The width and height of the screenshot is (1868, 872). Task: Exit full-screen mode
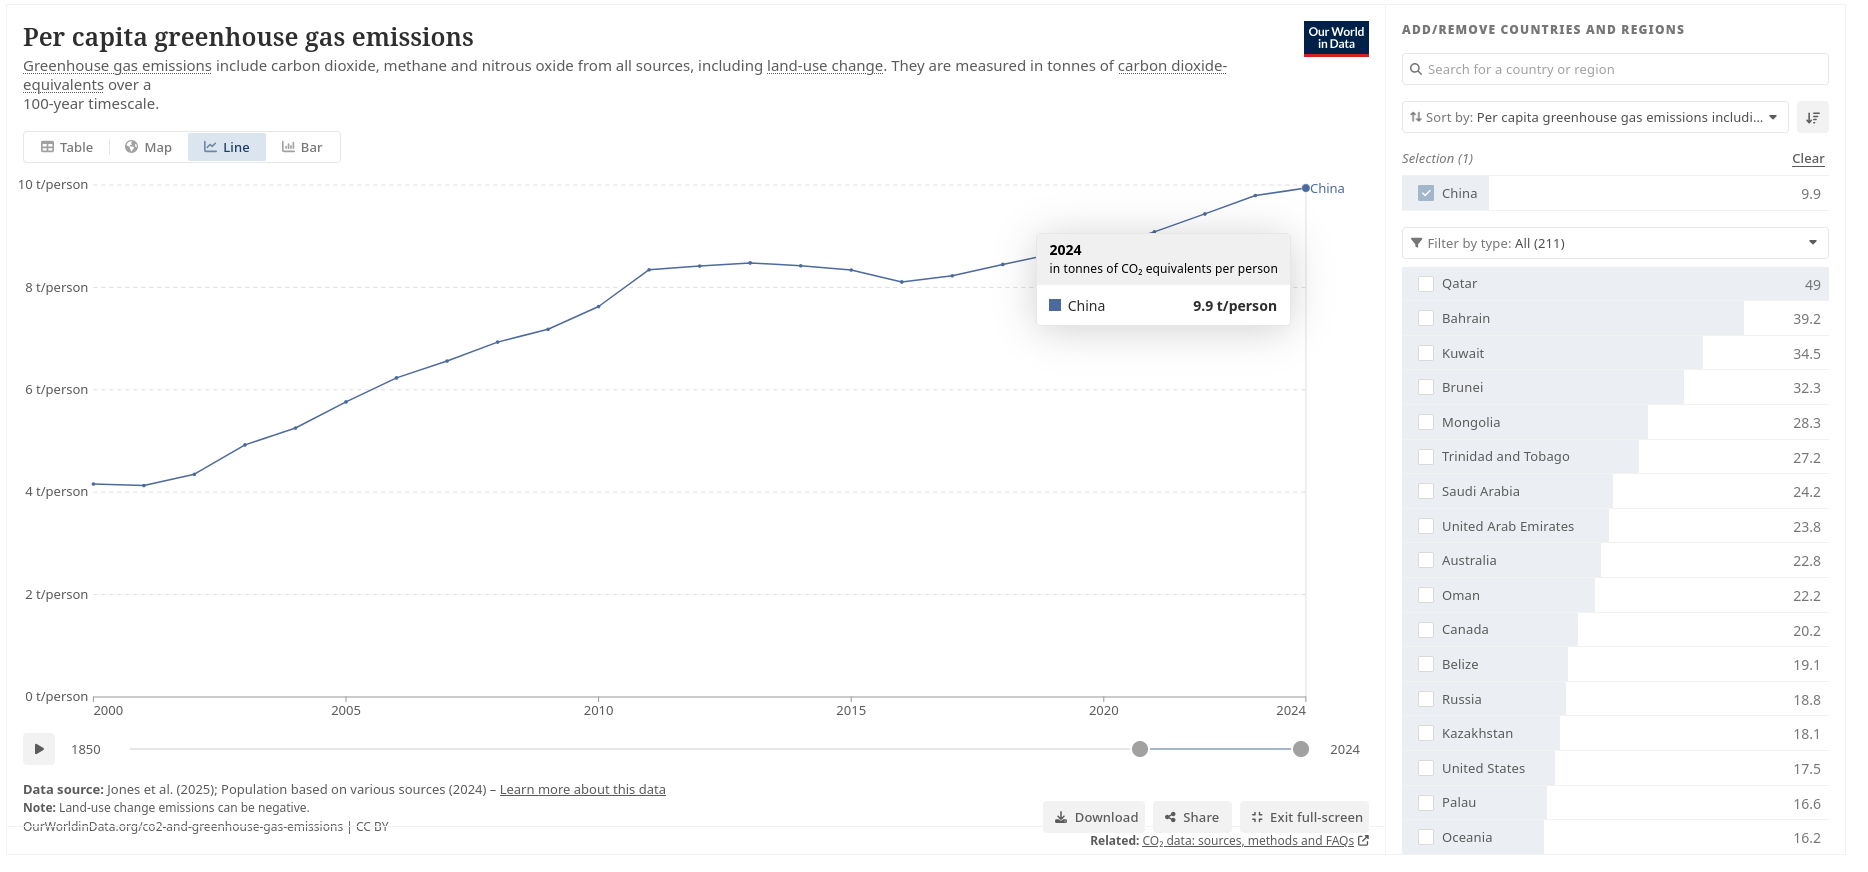[1305, 817]
